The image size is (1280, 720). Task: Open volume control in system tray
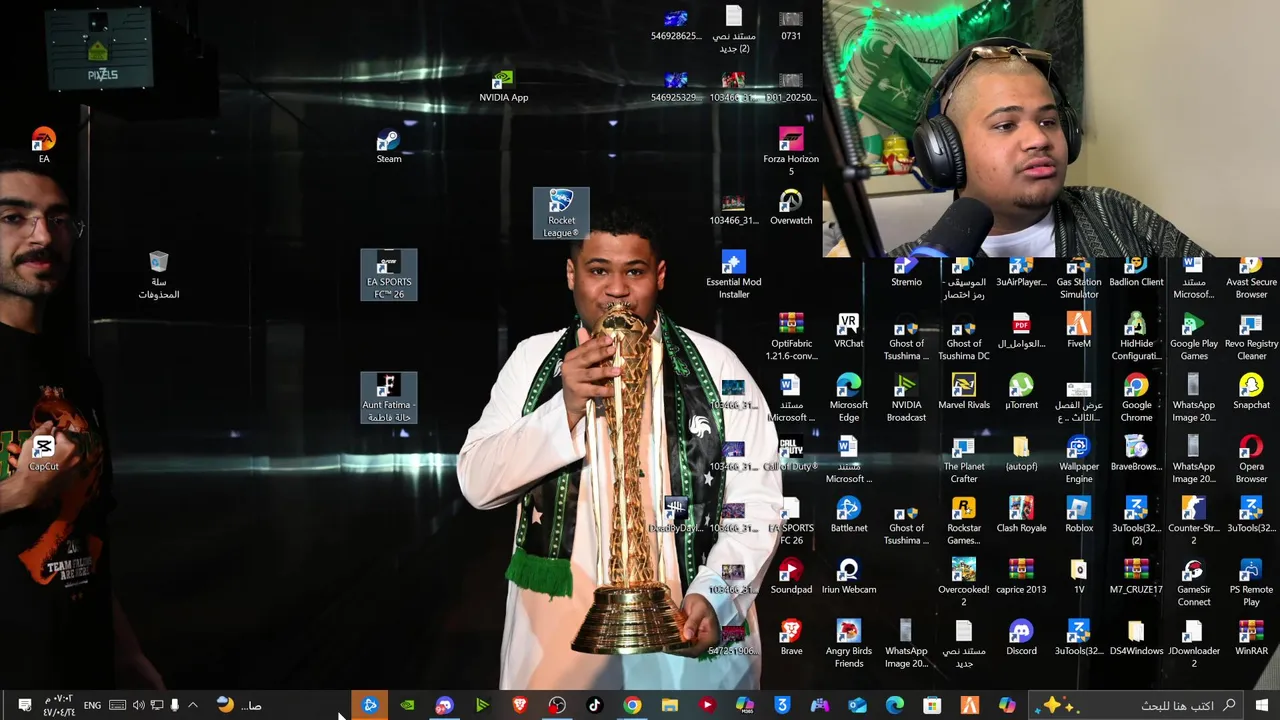point(138,705)
